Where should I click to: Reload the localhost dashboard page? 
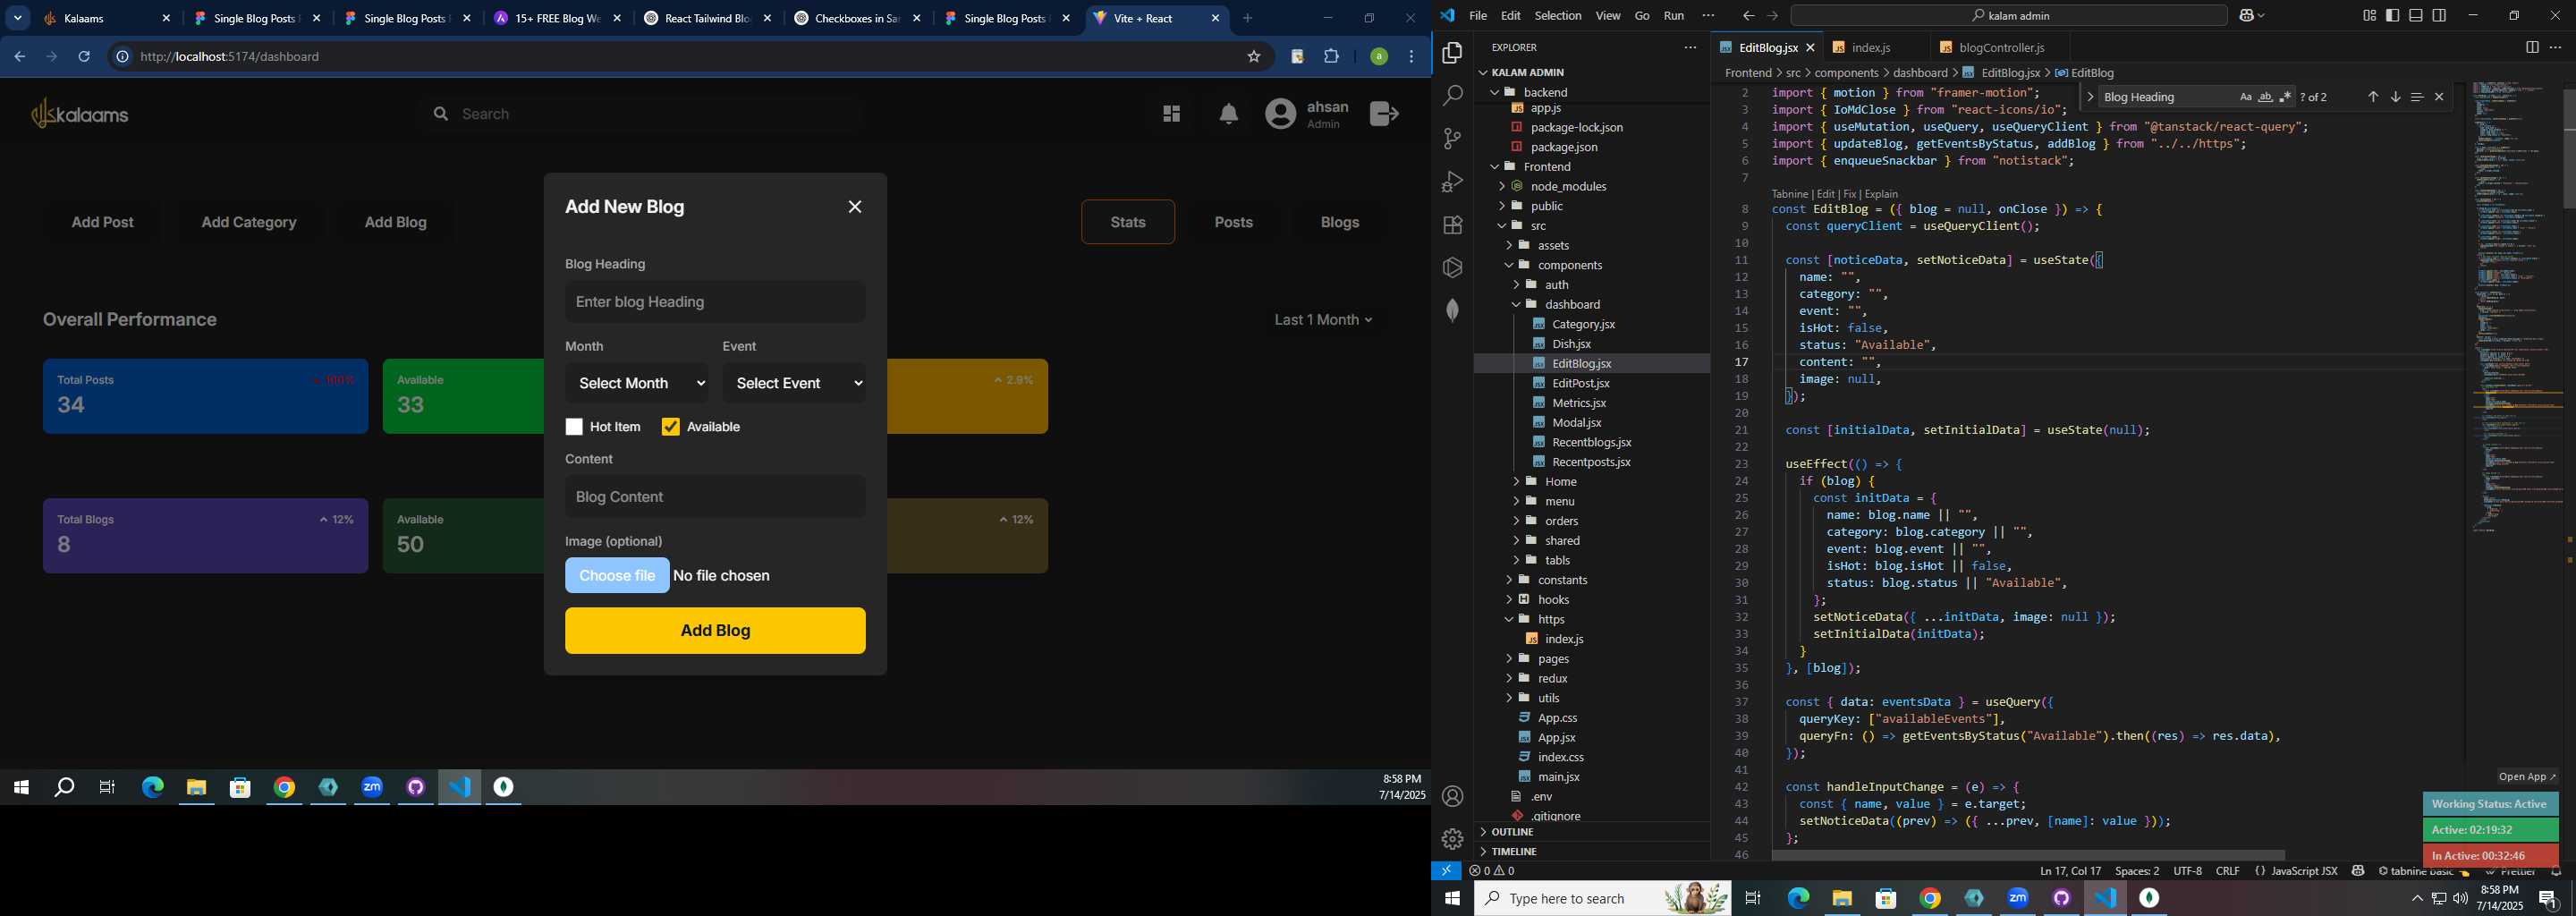85,57
